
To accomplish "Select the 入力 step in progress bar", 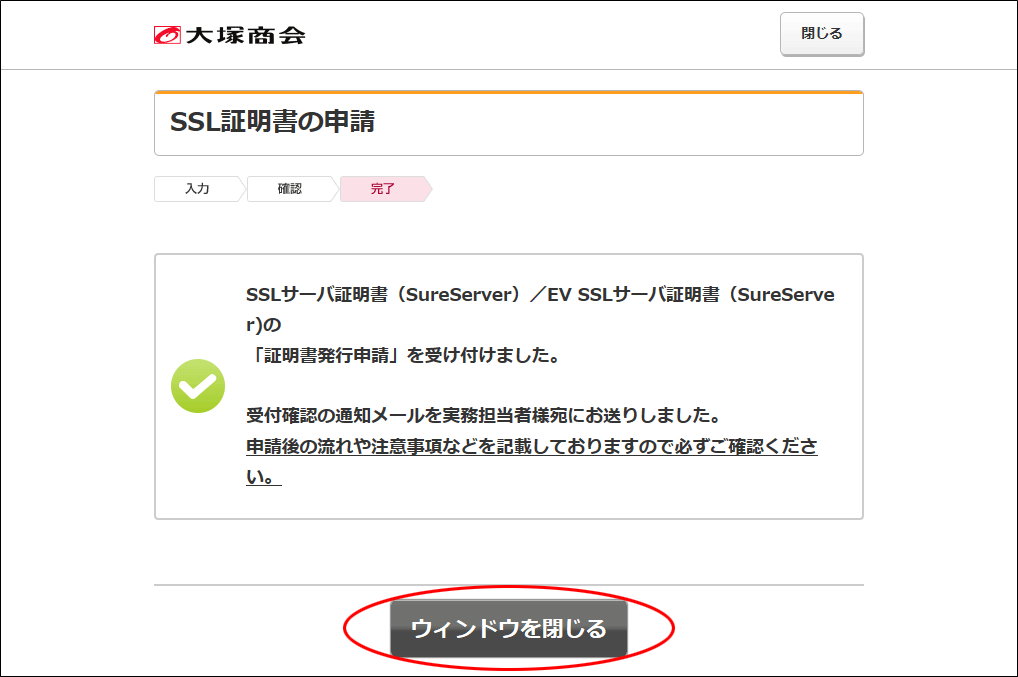I will click(x=198, y=189).
